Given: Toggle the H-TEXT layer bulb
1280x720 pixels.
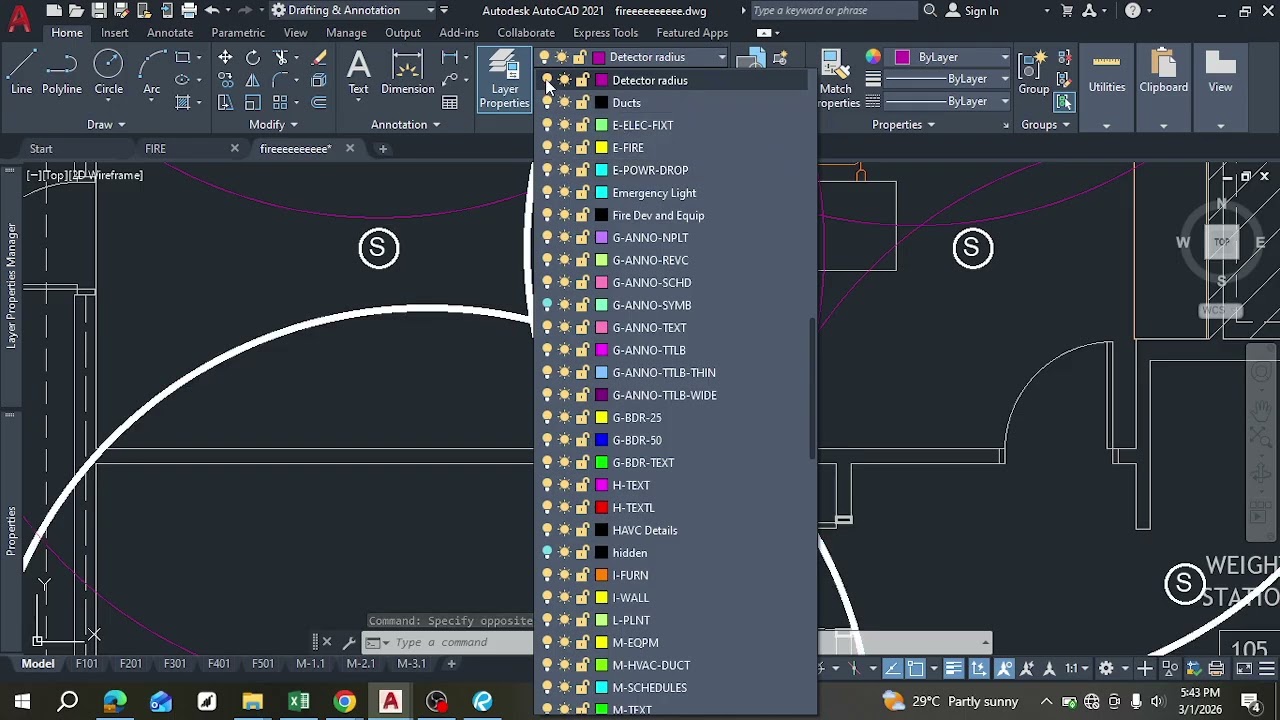Looking at the screenshot, I should [x=547, y=485].
